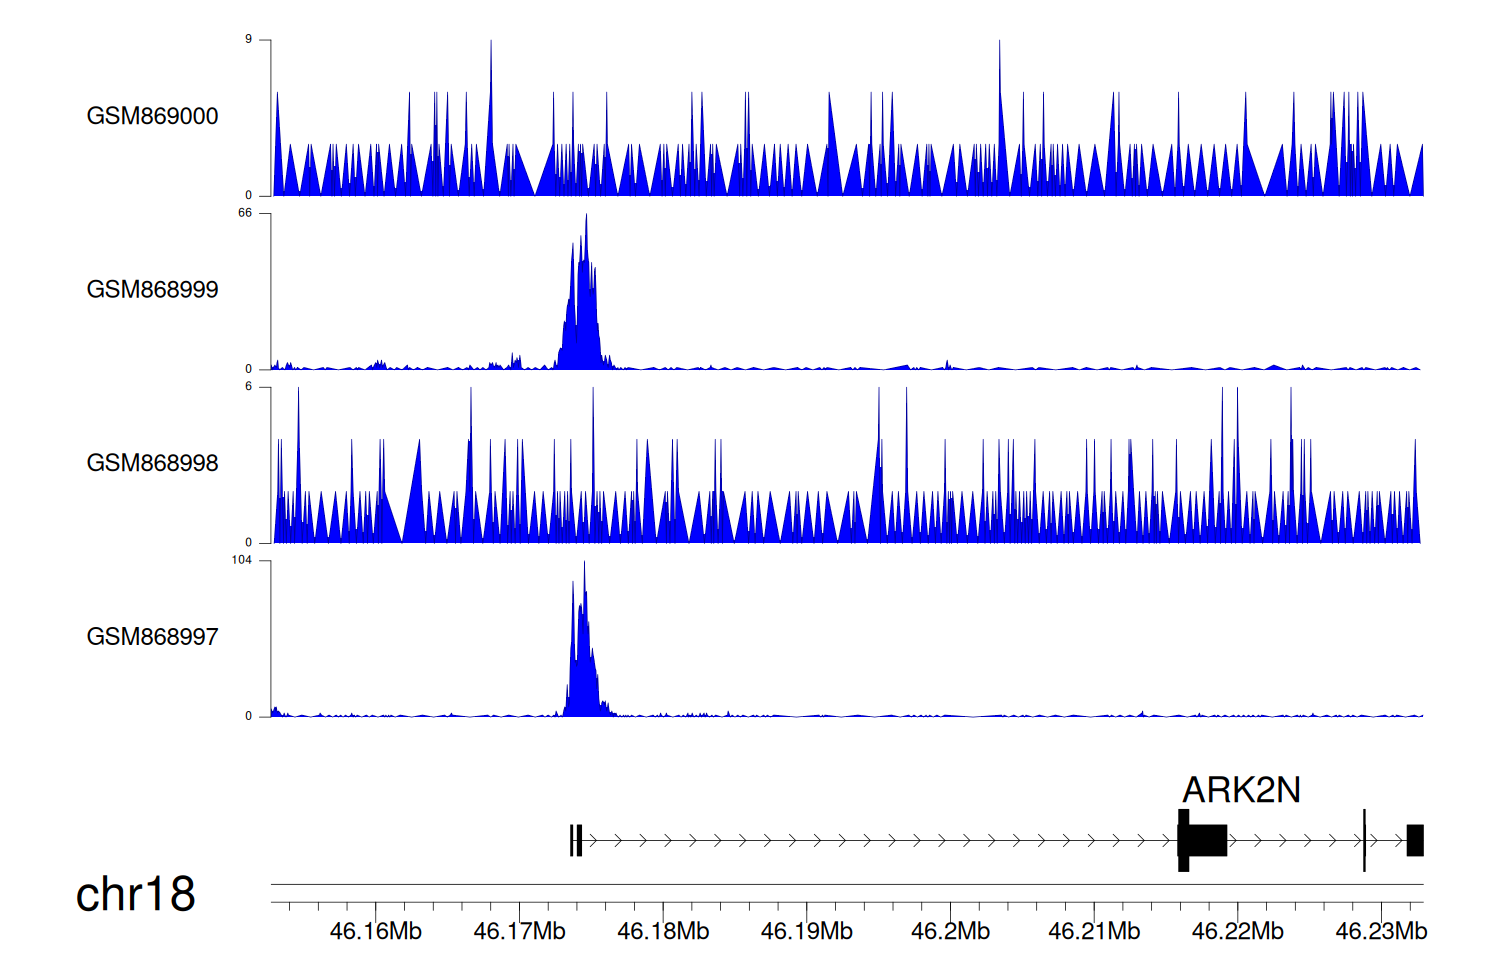Screen dimensions: 1500x980
Task: Click the 46.22Mb axis label
Action: pyautogui.click(x=1237, y=931)
